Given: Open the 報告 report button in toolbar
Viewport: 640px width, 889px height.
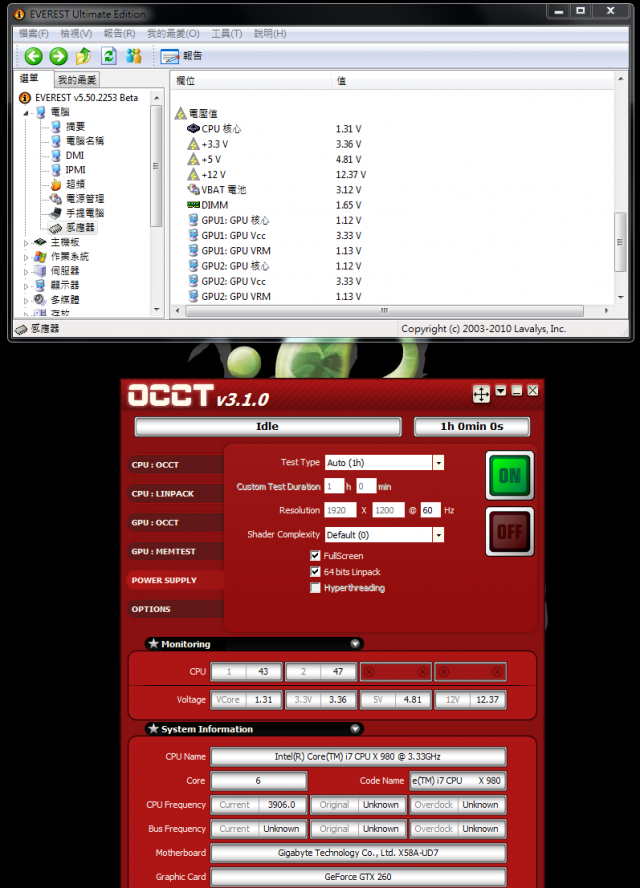Looking at the screenshot, I should point(181,56).
